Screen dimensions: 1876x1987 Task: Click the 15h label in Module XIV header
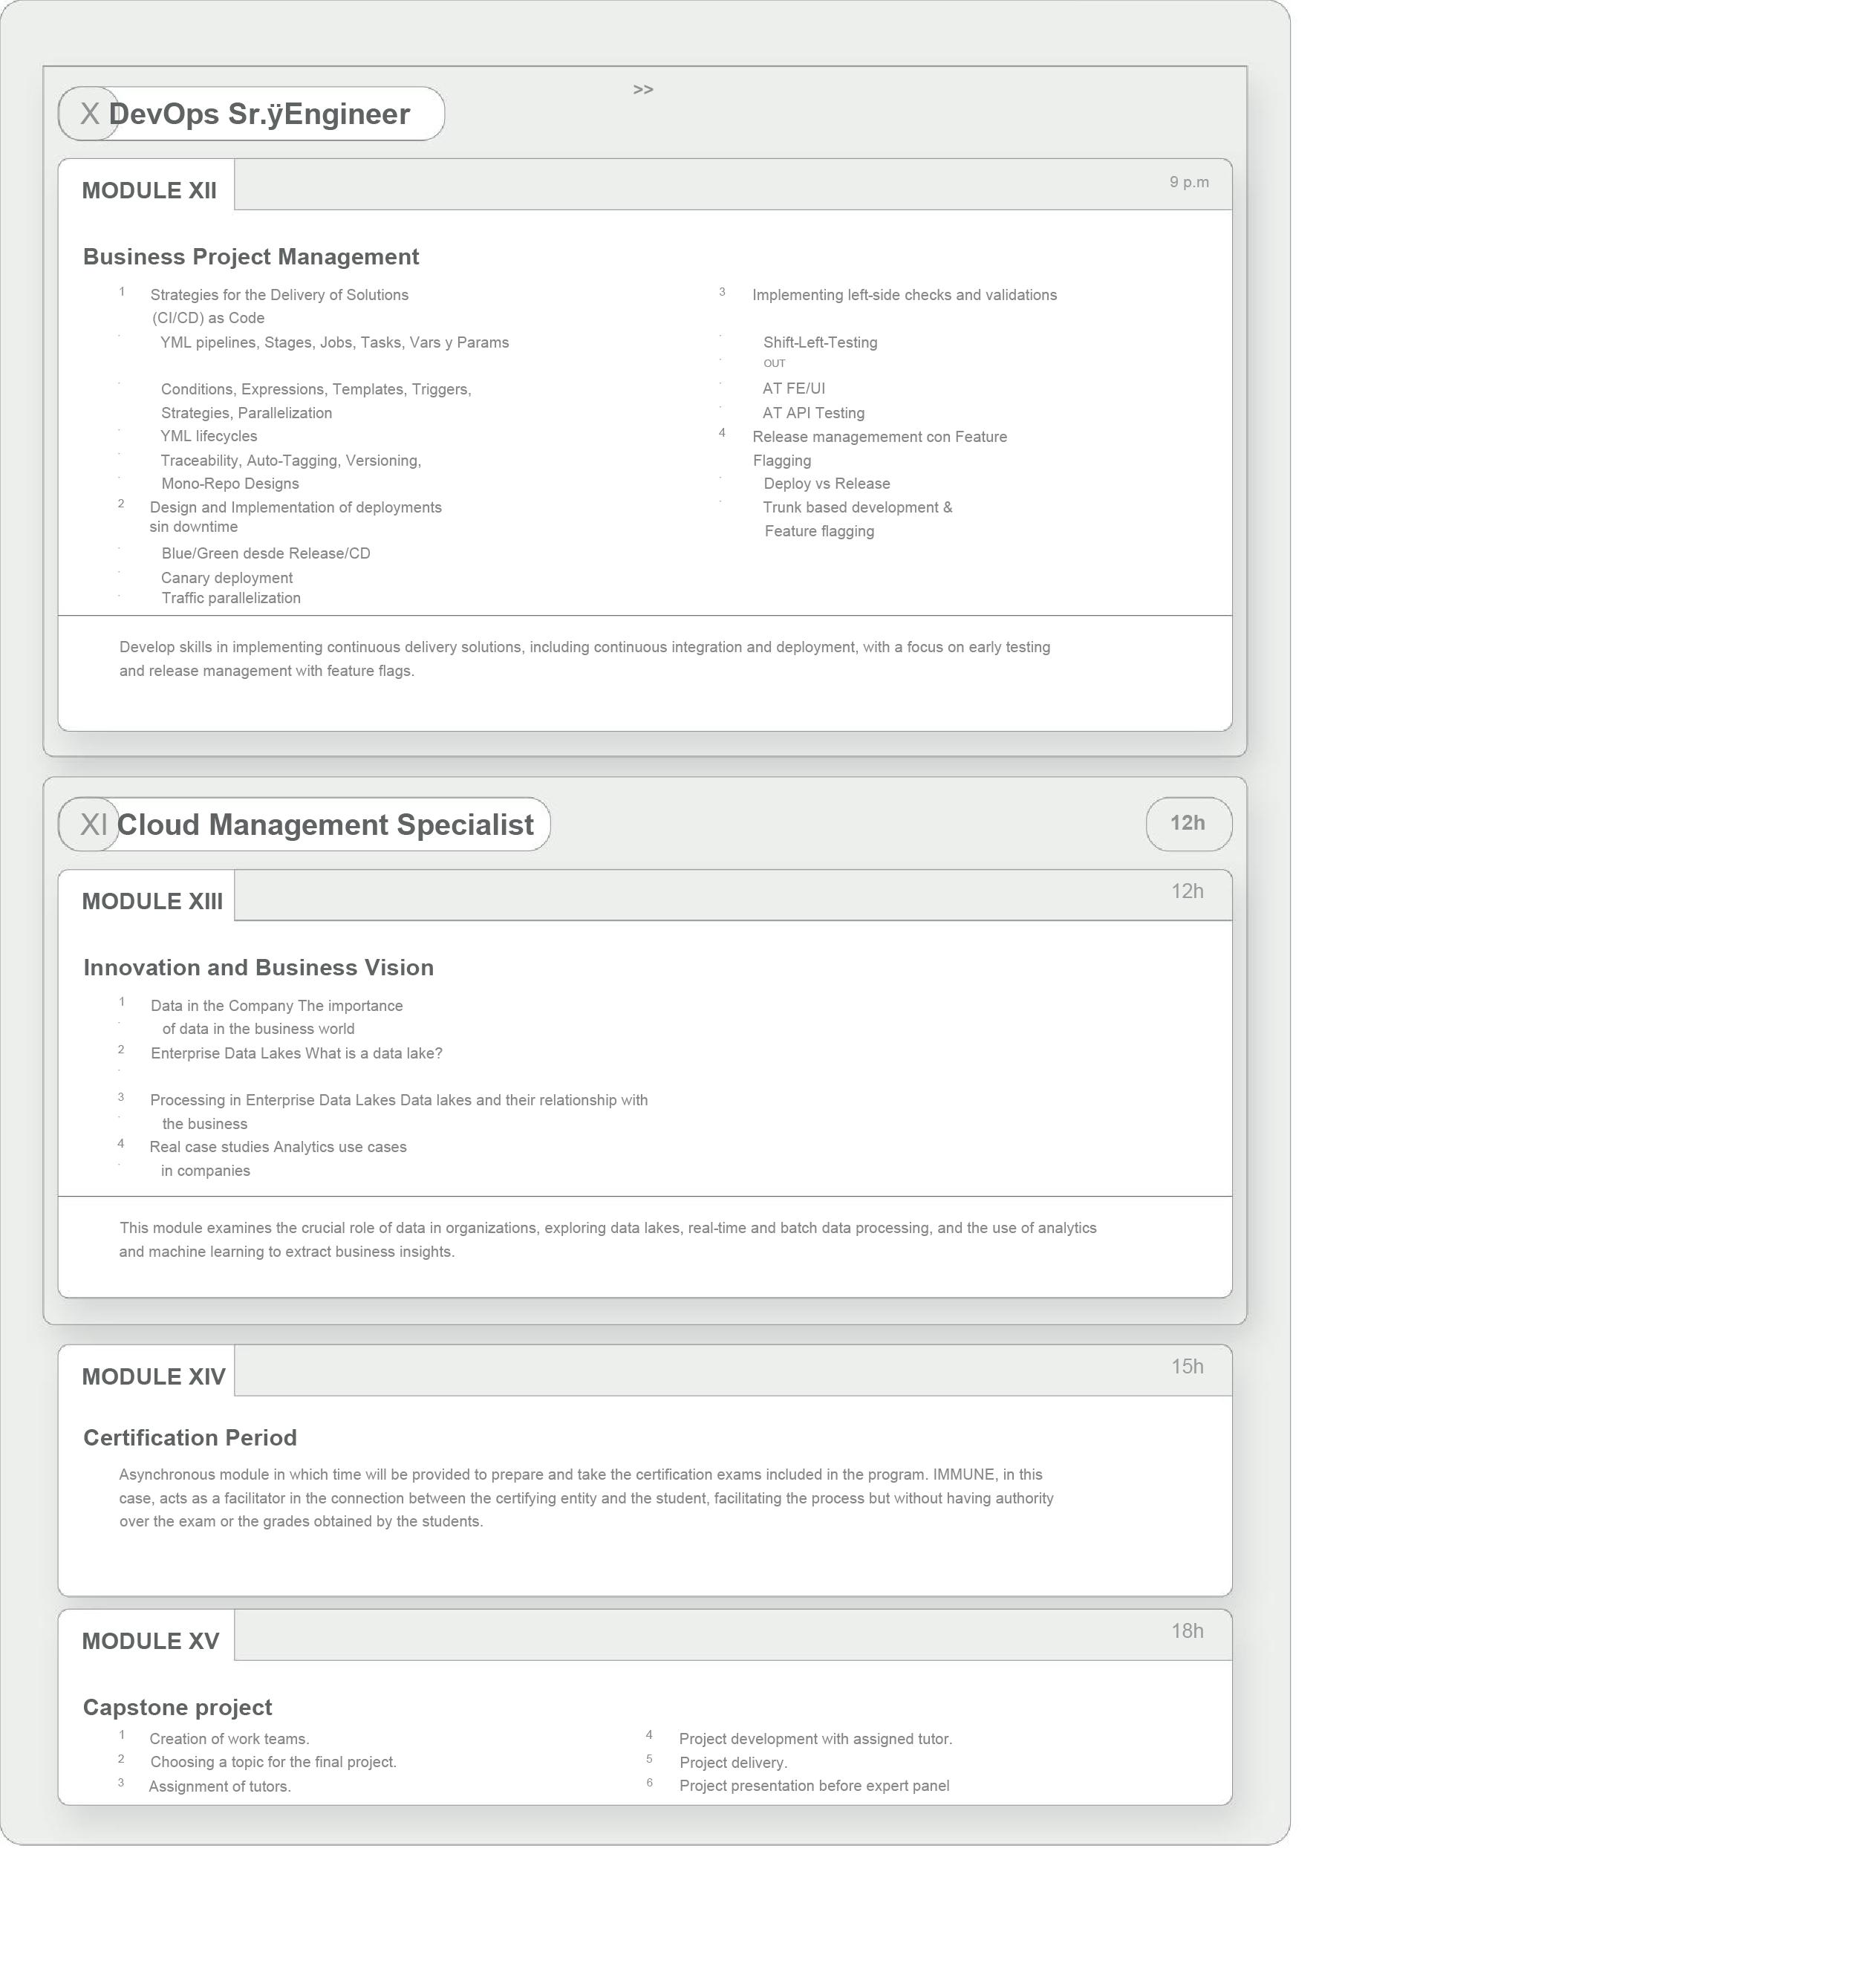pyautogui.click(x=1187, y=1367)
